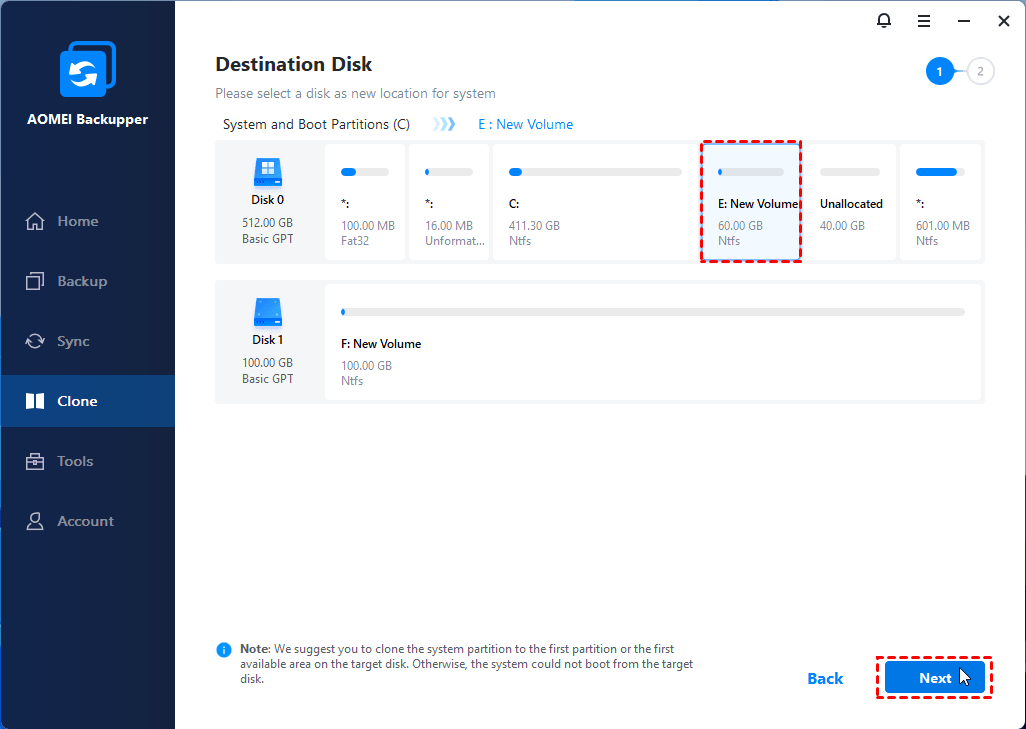Select the F: New Volume partition
This screenshot has height=729, width=1026.
point(653,342)
